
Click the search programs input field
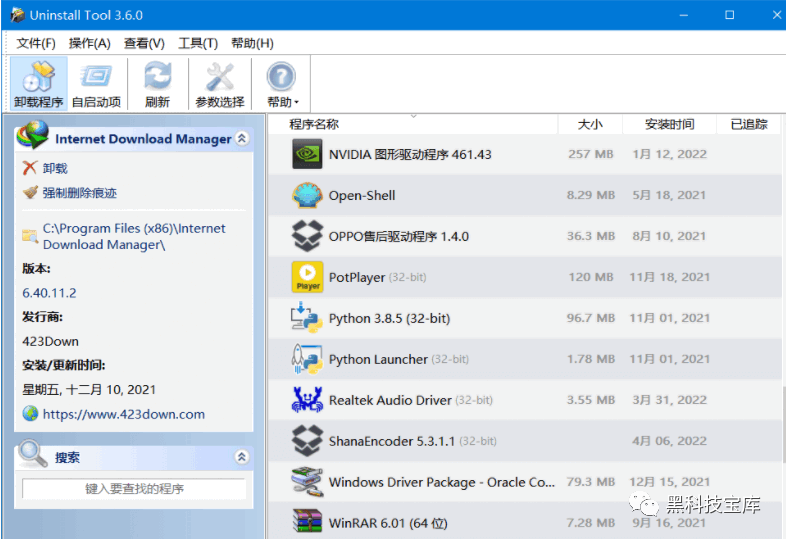click(x=134, y=489)
